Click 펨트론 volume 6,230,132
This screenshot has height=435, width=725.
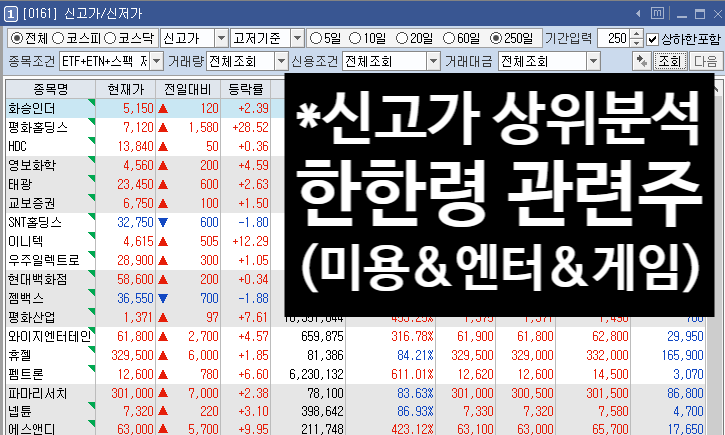[x=316, y=374]
